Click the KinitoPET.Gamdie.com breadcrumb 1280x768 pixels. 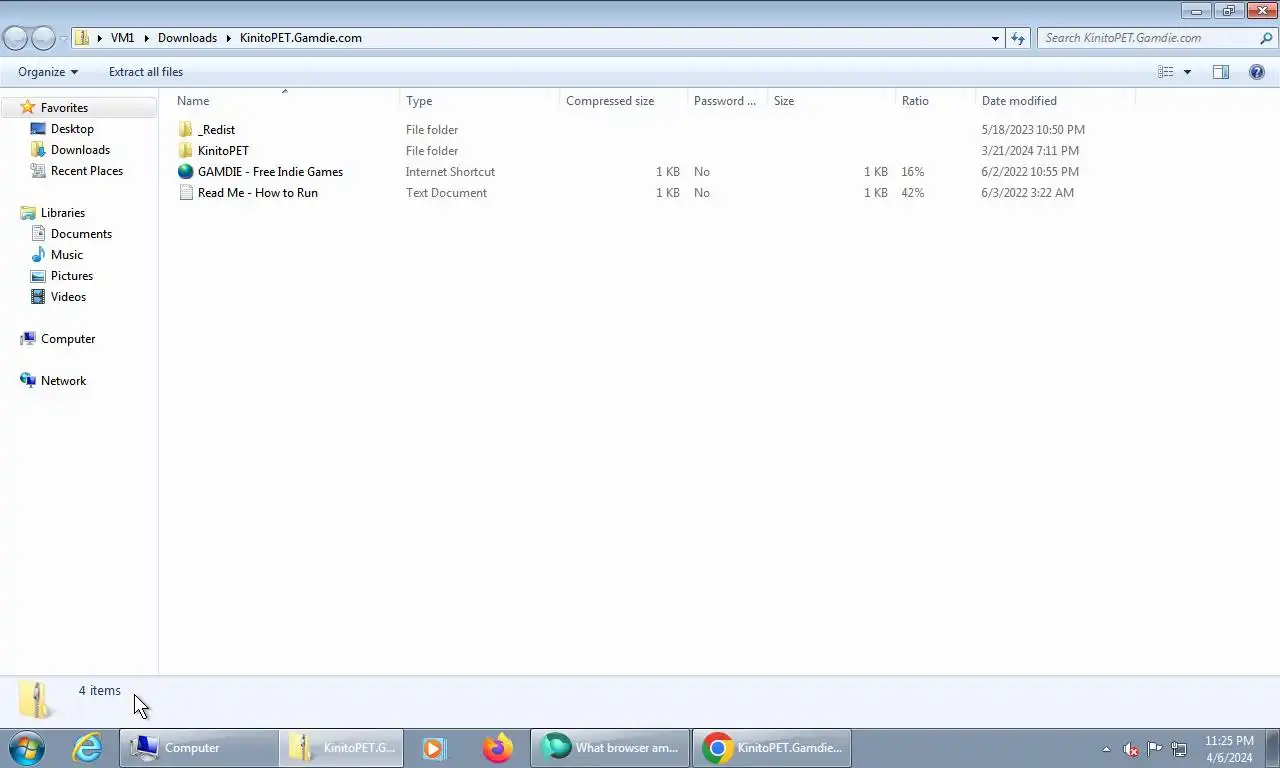coord(301,38)
